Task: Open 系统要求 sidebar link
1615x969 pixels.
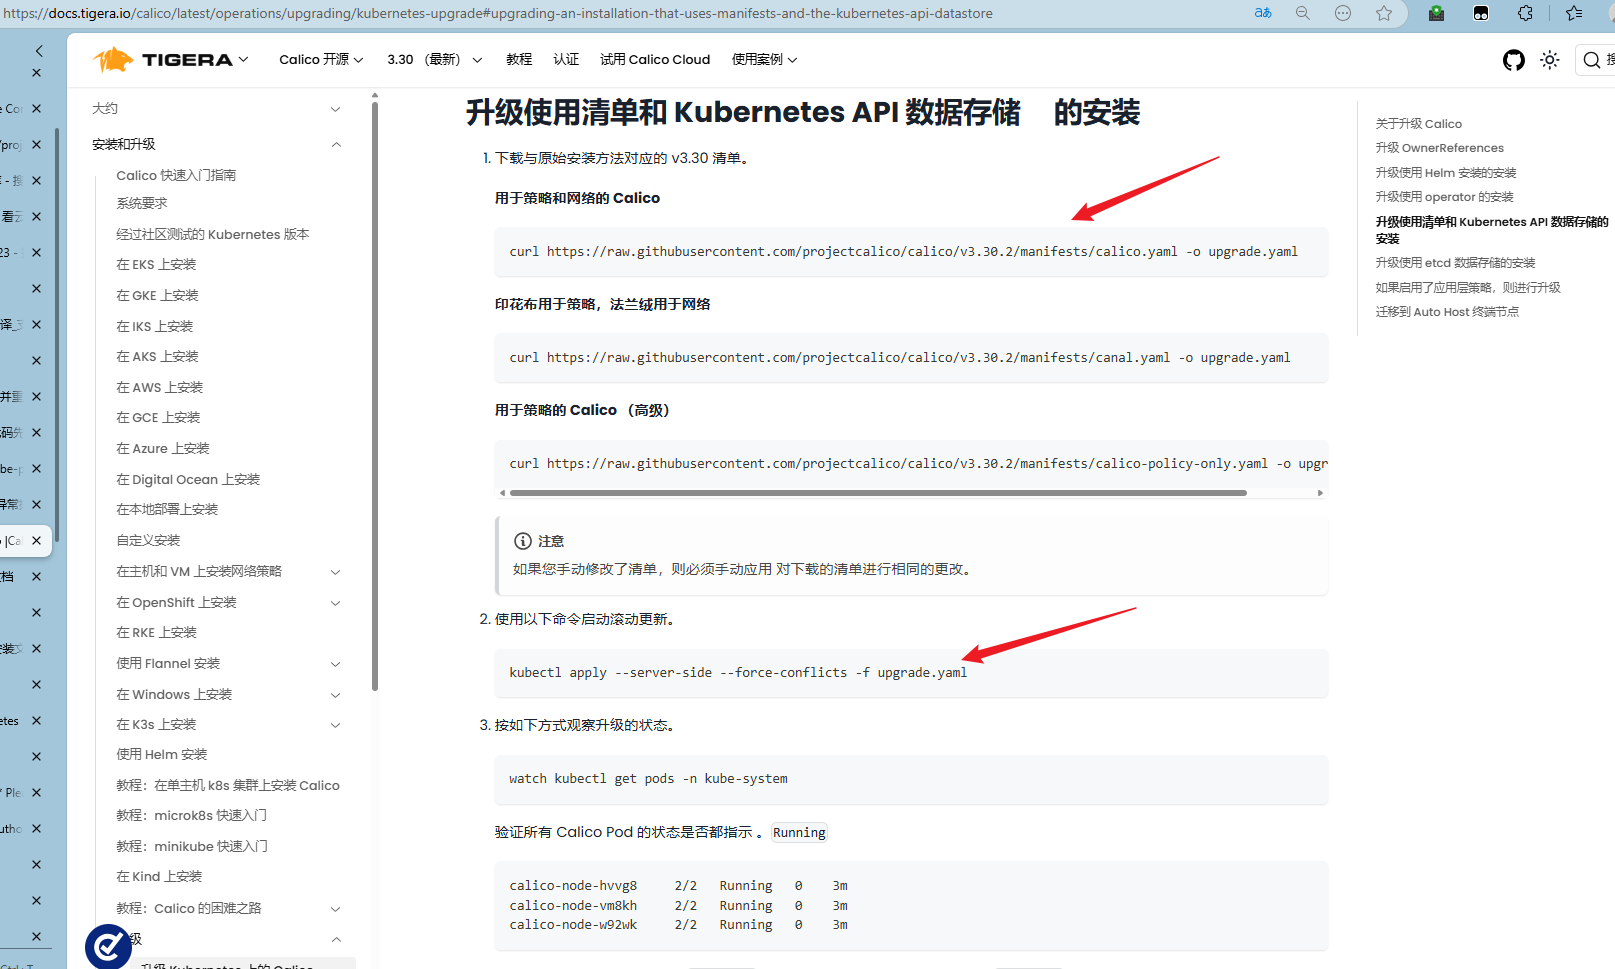Action: [x=142, y=203]
